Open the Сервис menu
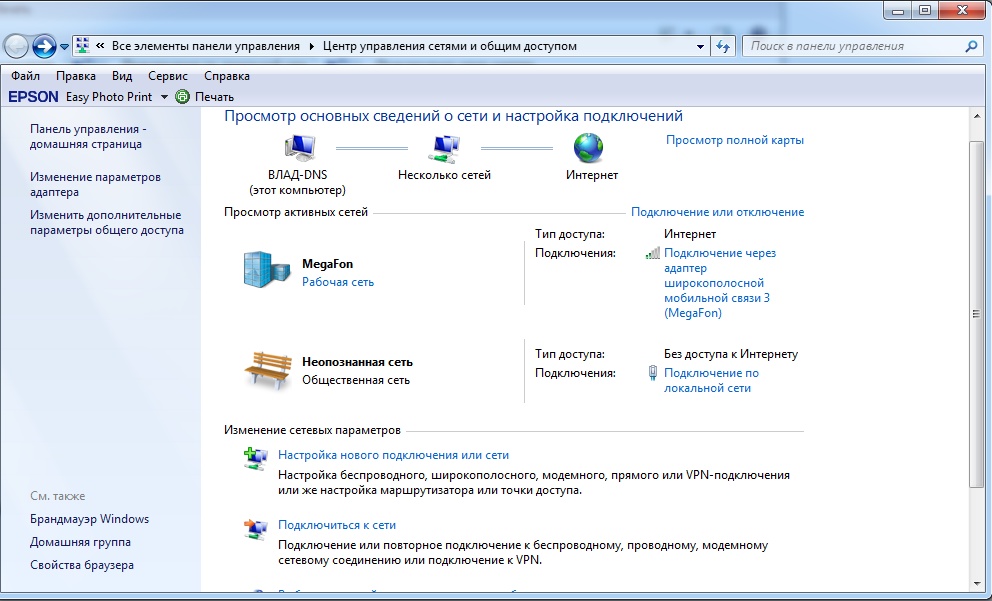992x601 pixels. pyautogui.click(x=167, y=76)
